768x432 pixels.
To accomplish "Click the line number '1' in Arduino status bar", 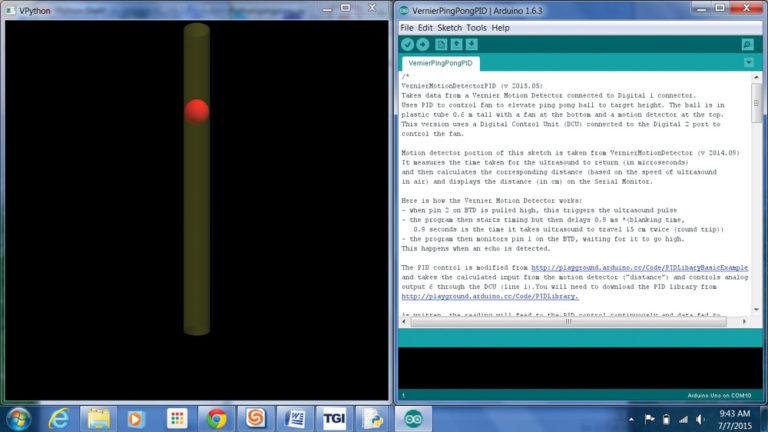I will (403, 395).
